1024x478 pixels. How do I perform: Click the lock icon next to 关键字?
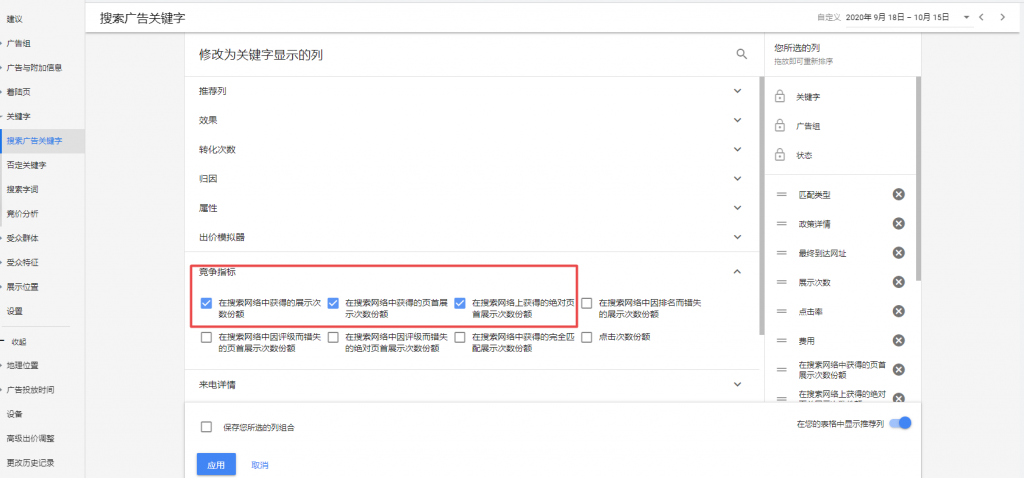[779, 97]
